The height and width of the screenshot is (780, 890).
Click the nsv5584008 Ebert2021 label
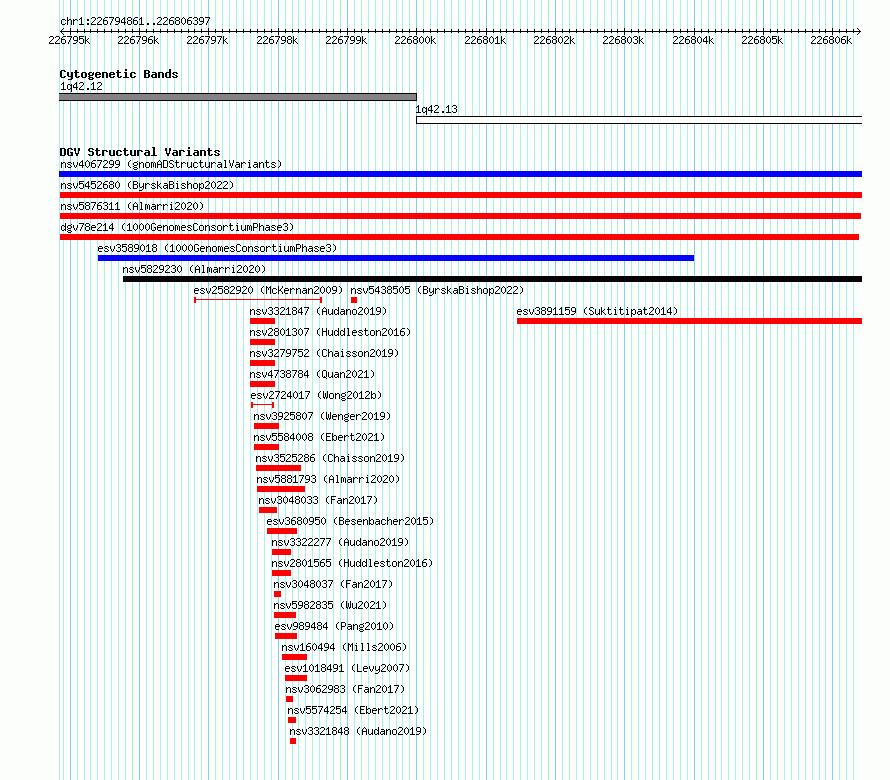319,437
